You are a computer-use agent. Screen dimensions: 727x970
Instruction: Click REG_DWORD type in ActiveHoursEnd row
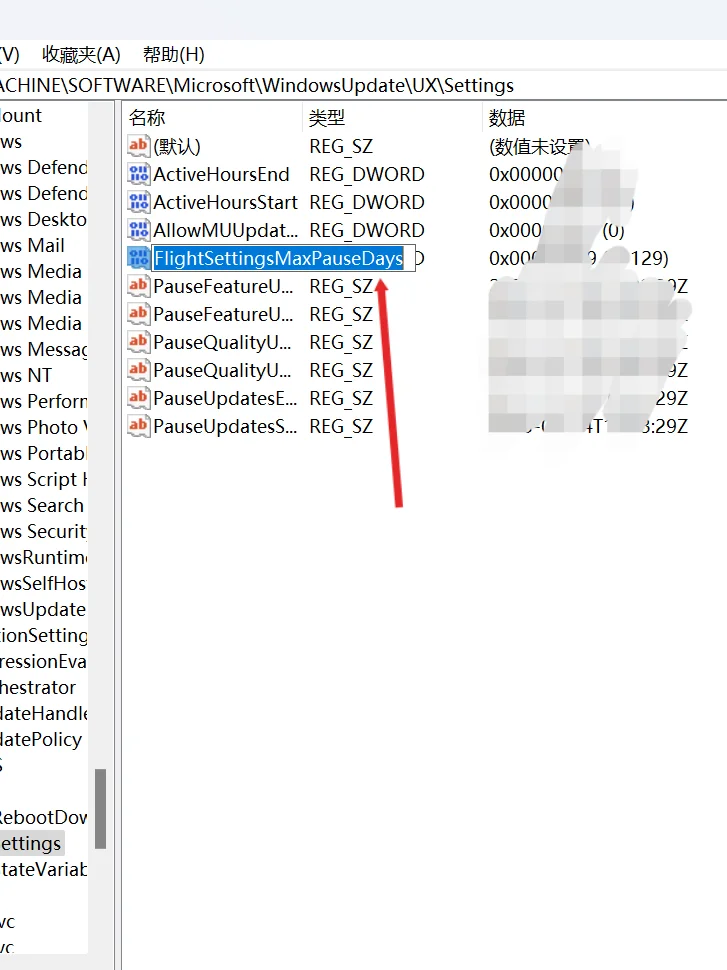pyautogui.click(x=367, y=174)
